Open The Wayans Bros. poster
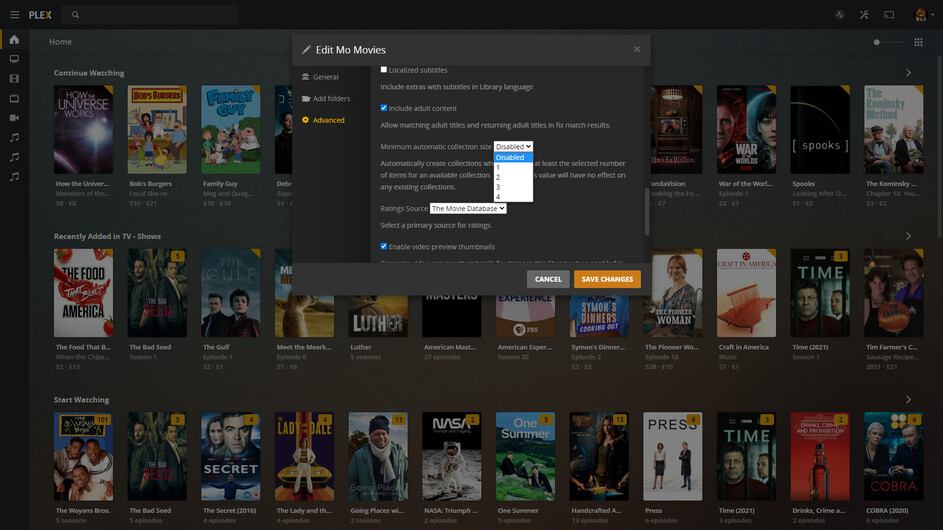Image resolution: width=943 pixels, height=530 pixels. click(83, 457)
